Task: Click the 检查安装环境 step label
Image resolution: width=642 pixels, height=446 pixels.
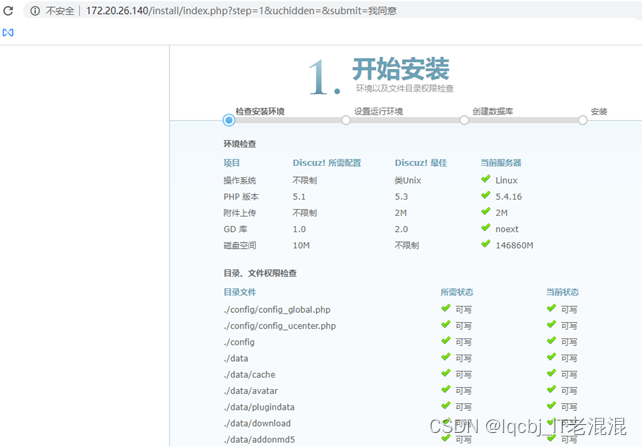Action: (x=260, y=111)
